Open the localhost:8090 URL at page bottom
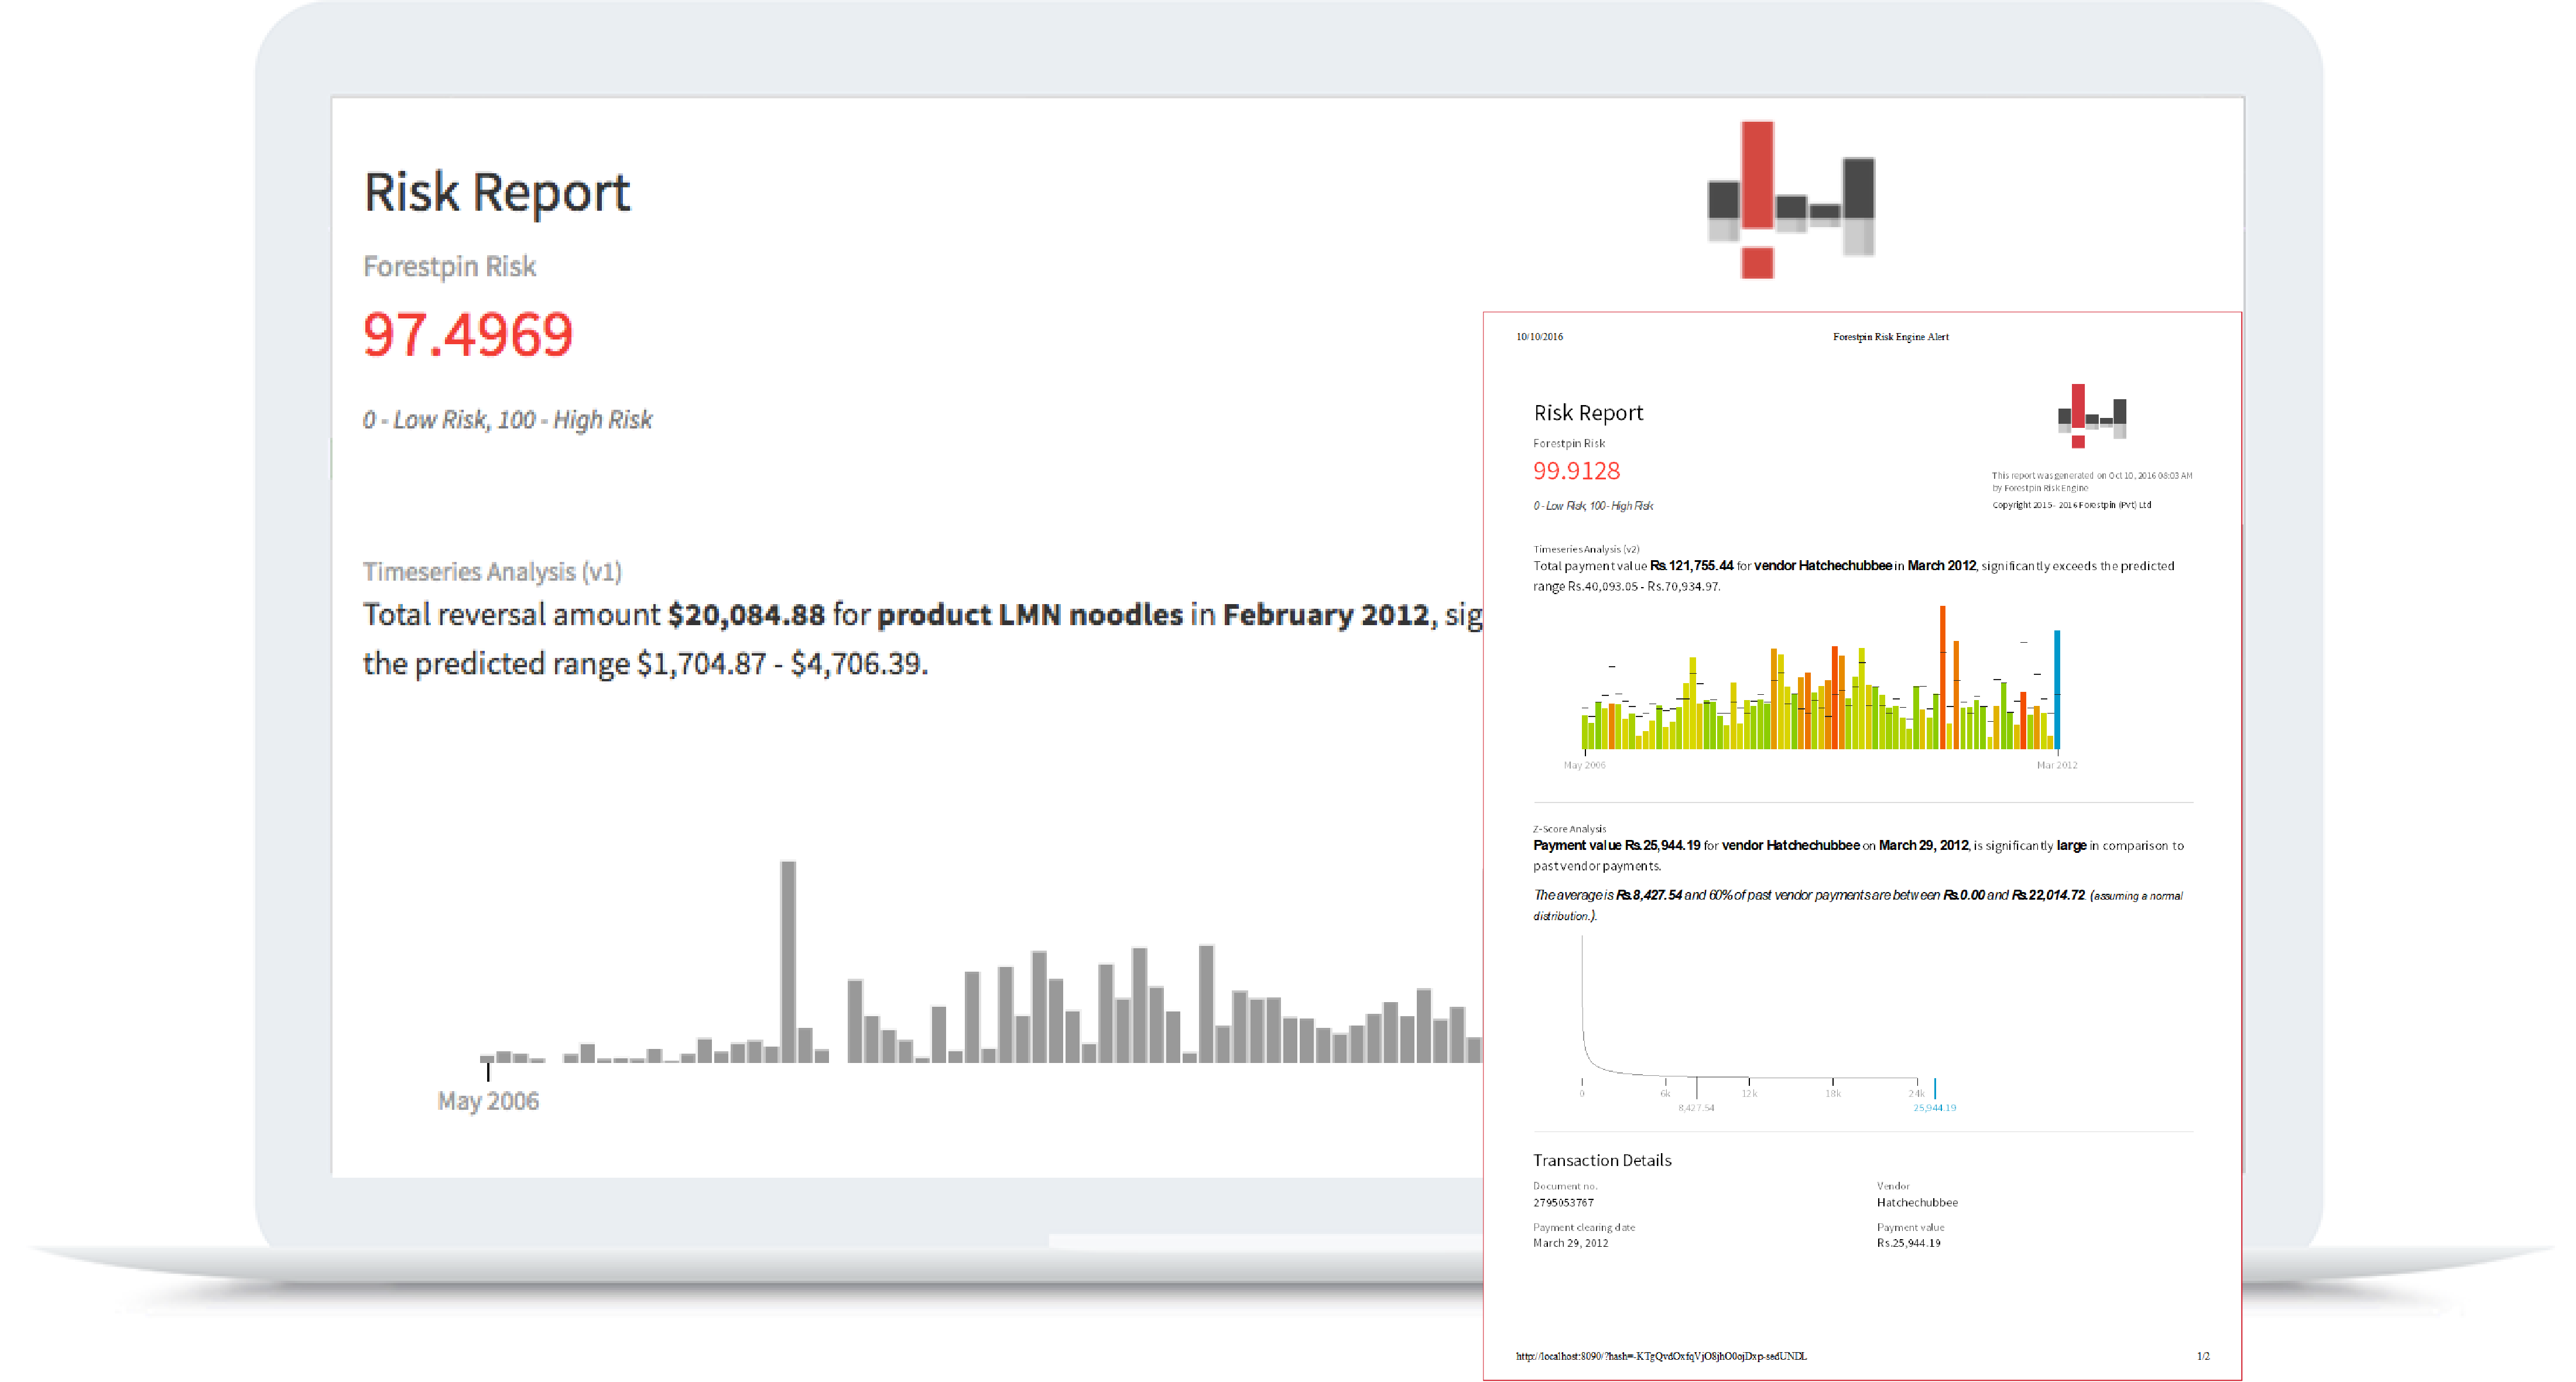This screenshot has width=2576, height=1382. [x=1660, y=1356]
